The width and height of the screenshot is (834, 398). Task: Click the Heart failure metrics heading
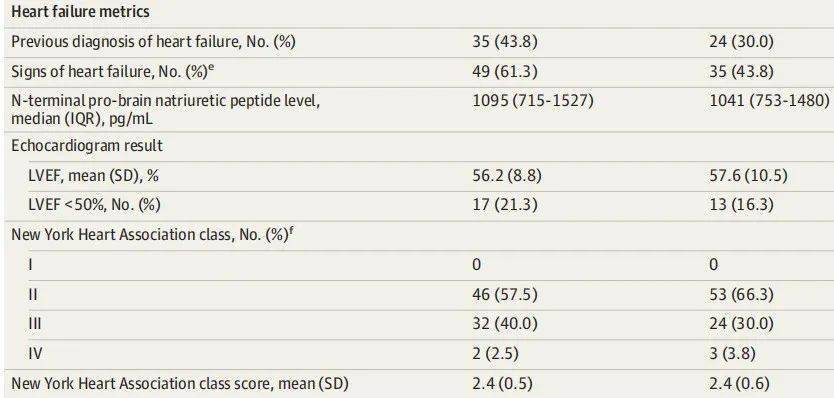click(x=80, y=12)
